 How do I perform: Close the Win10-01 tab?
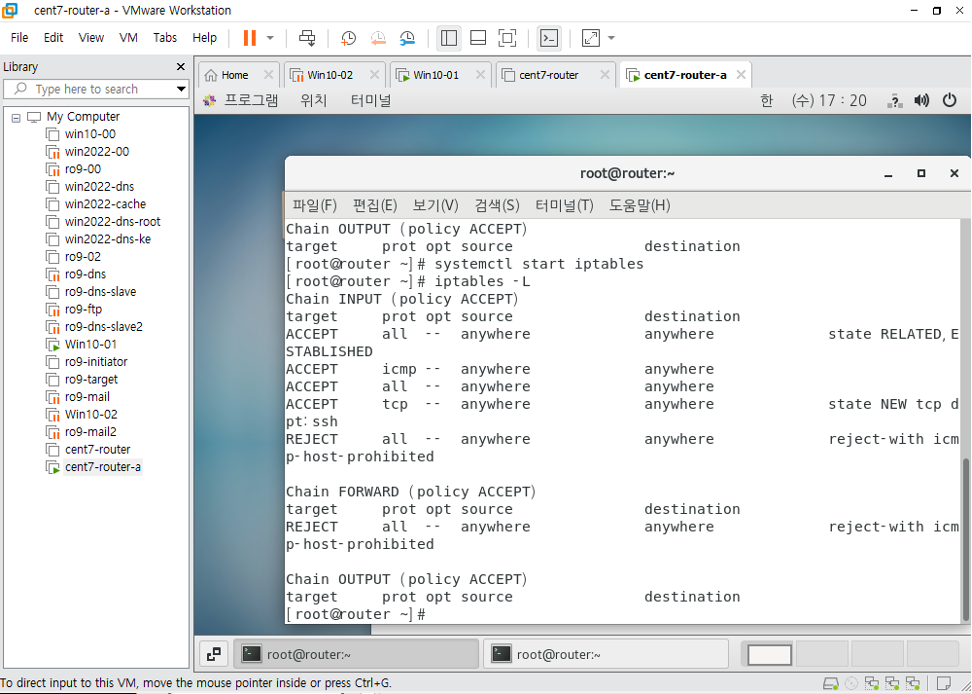[x=480, y=75]
